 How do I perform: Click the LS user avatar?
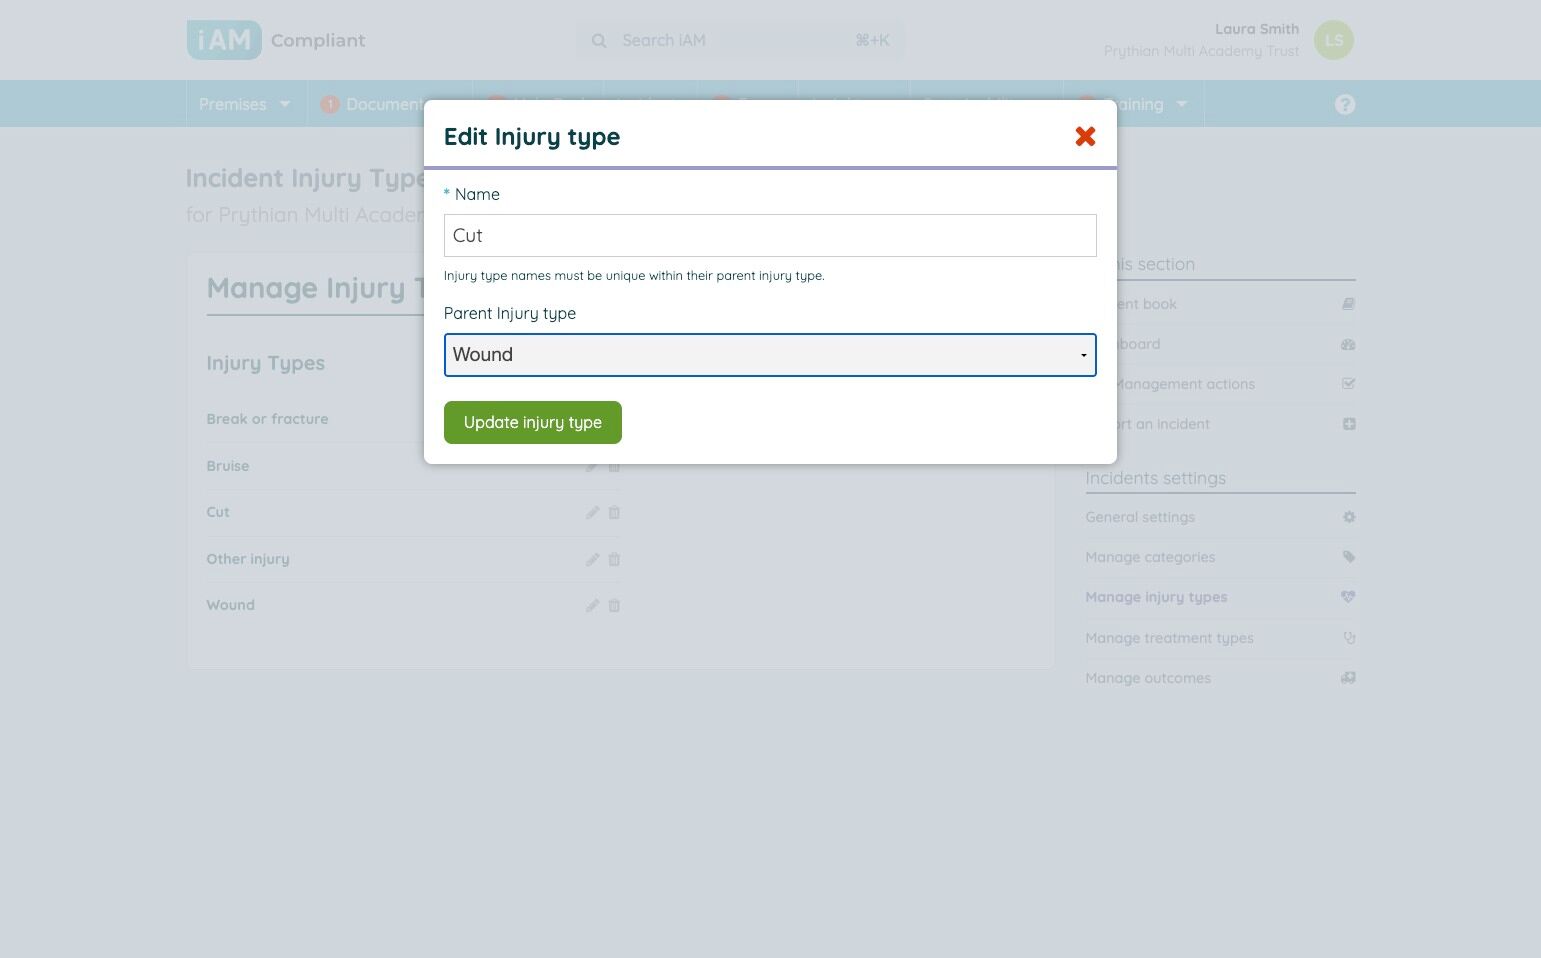(1334, 40)
